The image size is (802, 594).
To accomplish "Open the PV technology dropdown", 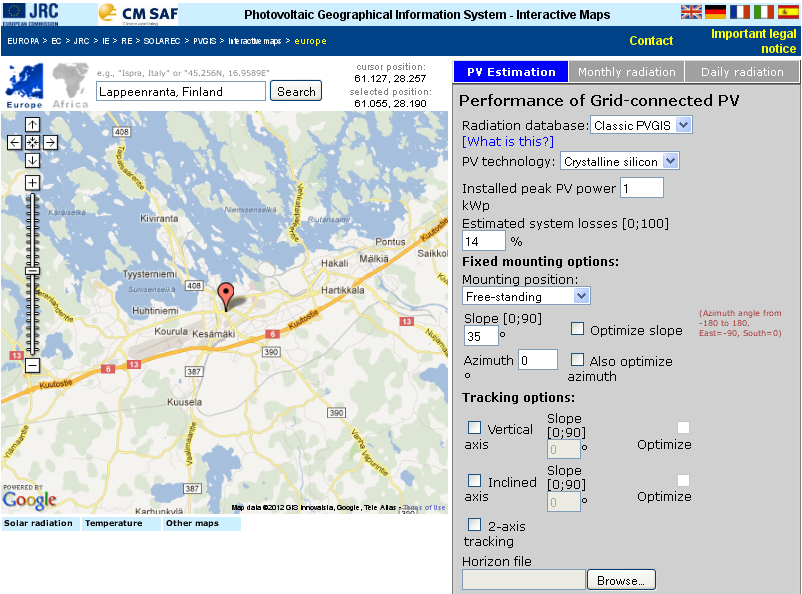I will click(x=620, y=162).
